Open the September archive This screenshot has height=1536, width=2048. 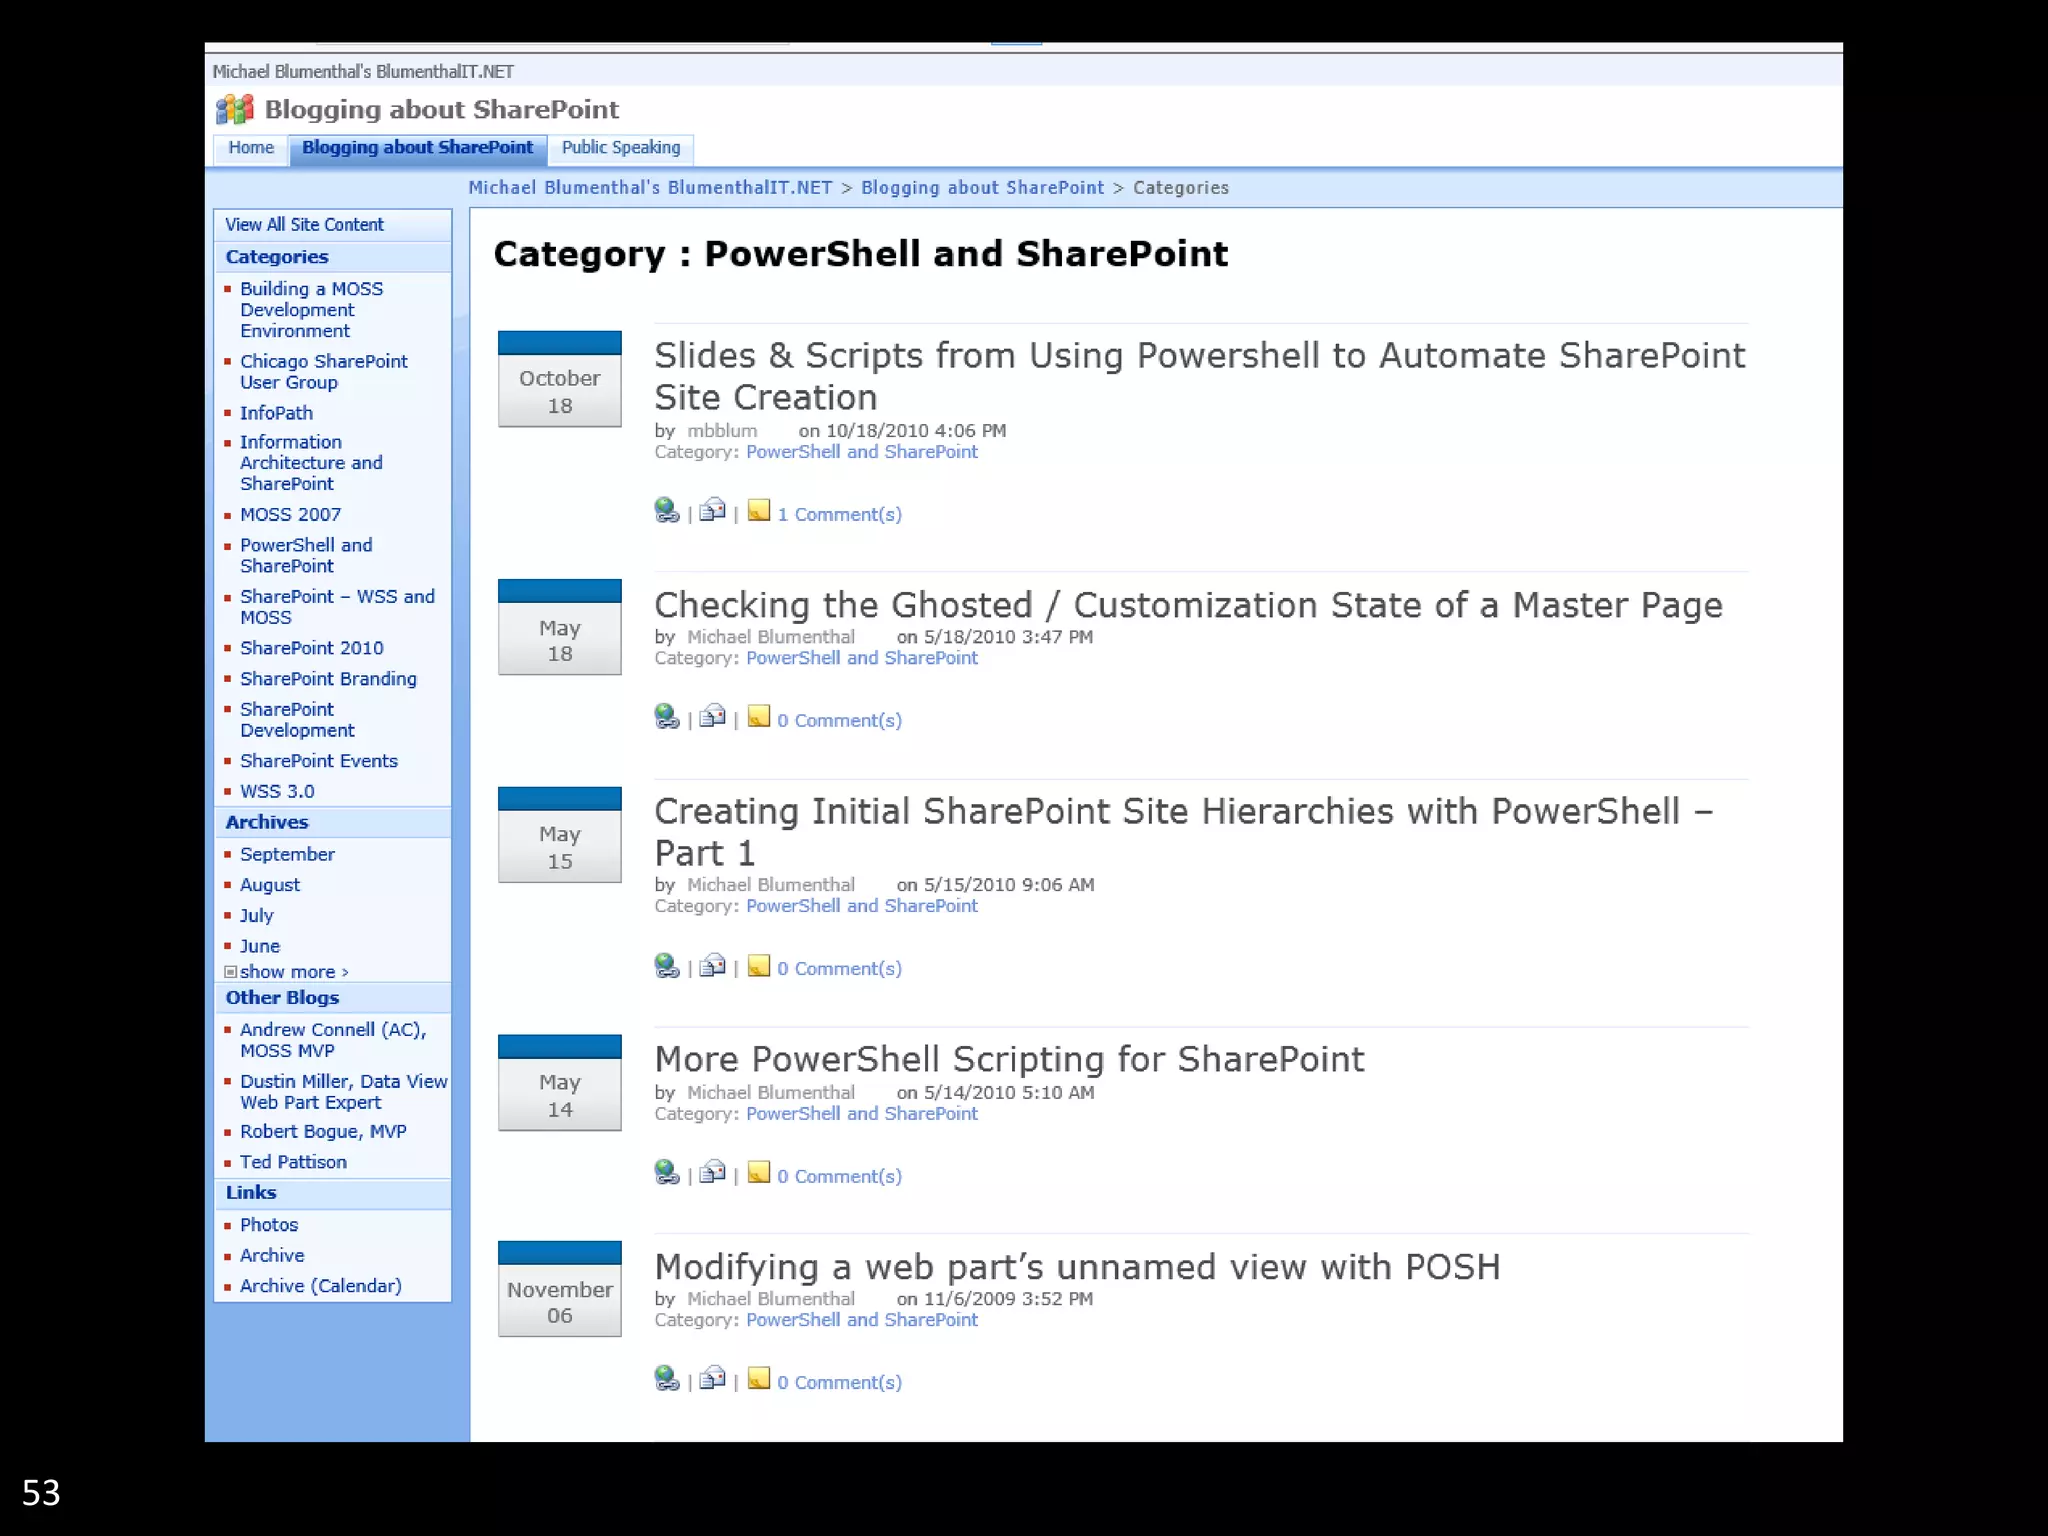coord(287,855)
